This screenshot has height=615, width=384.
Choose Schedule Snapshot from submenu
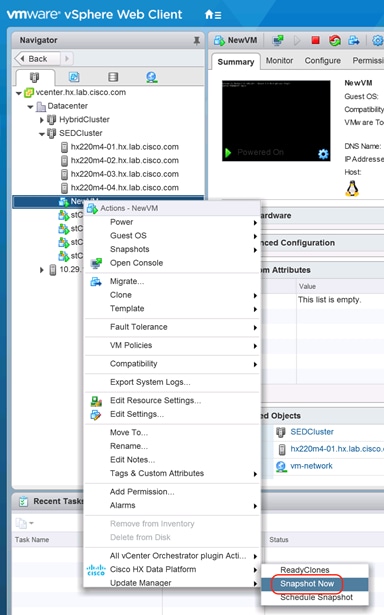pos(316,598)
